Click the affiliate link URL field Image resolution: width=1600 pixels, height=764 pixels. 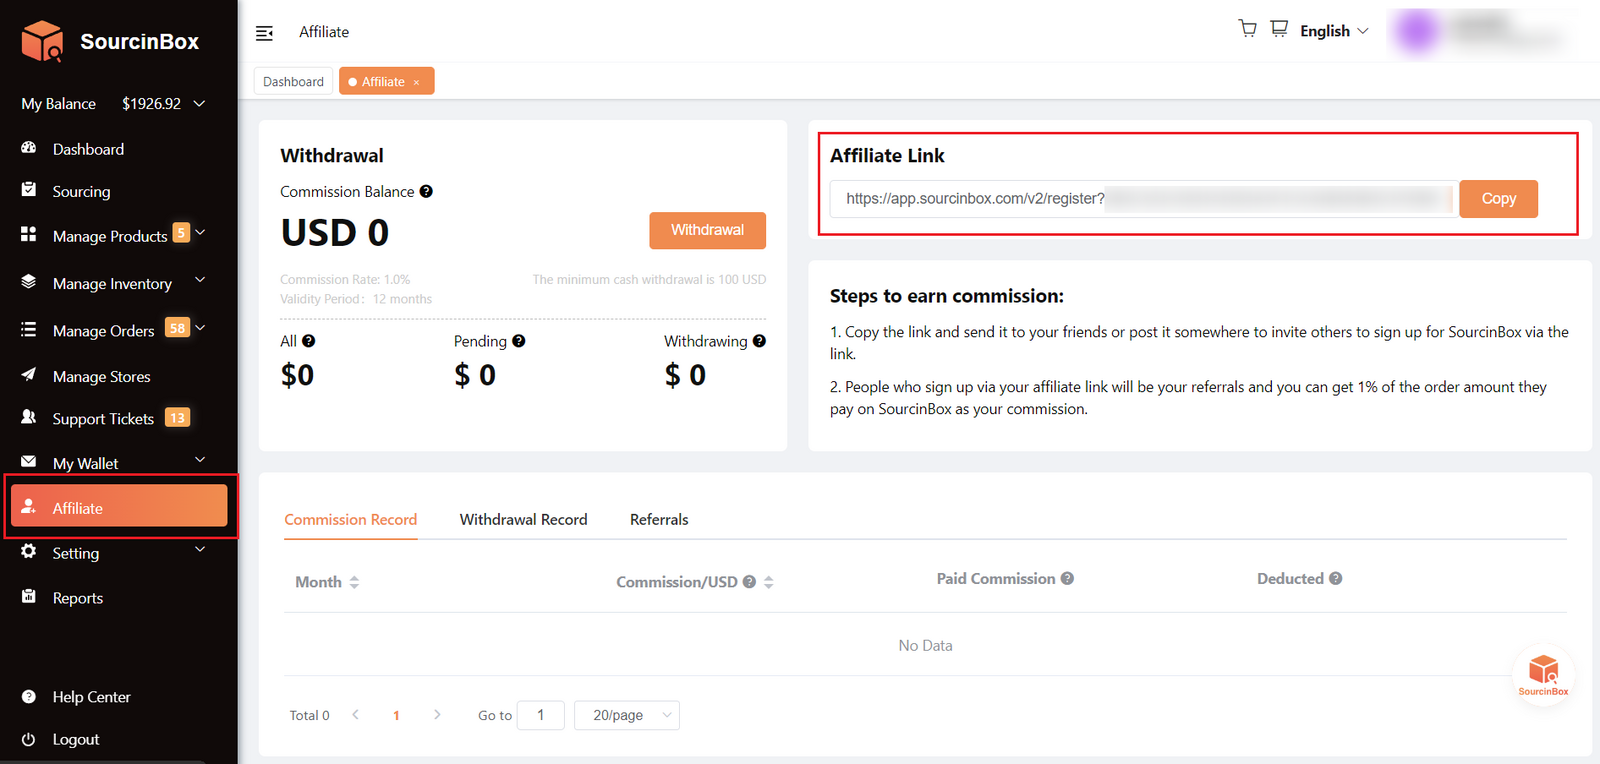[1144, 199]
